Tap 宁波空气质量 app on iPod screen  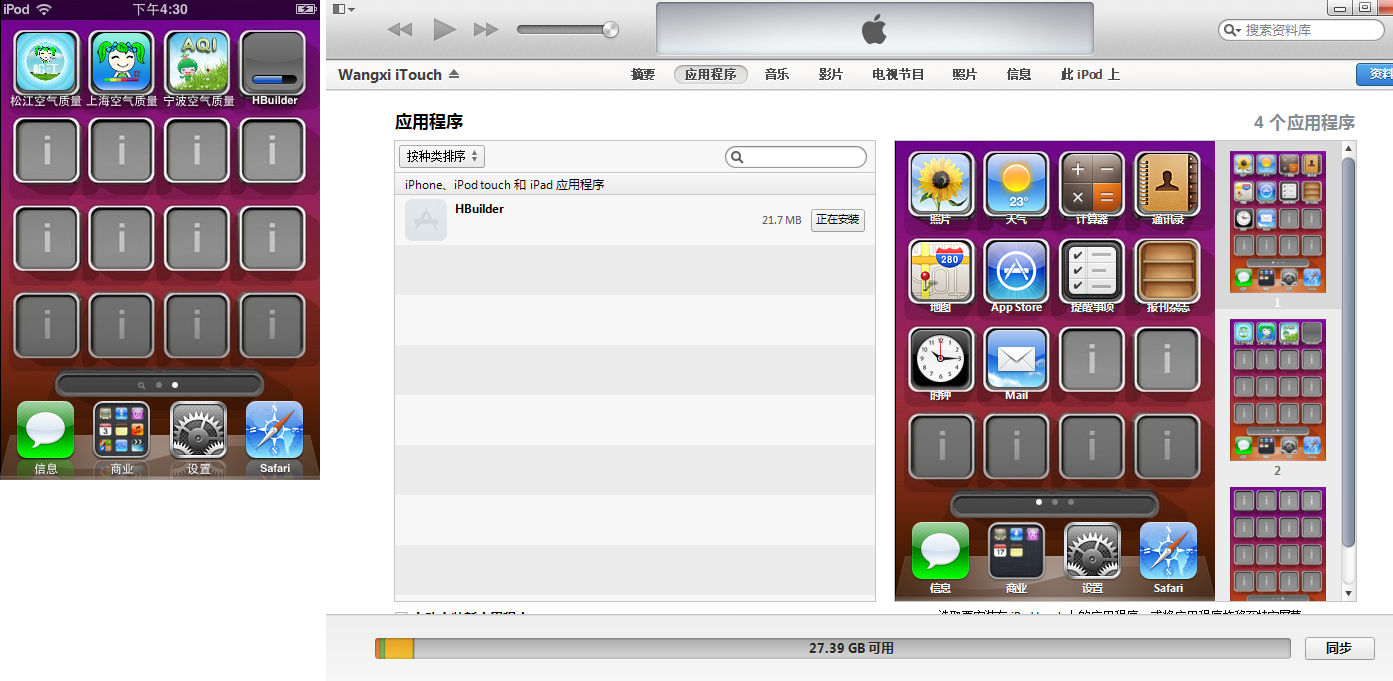pos(197,62)
